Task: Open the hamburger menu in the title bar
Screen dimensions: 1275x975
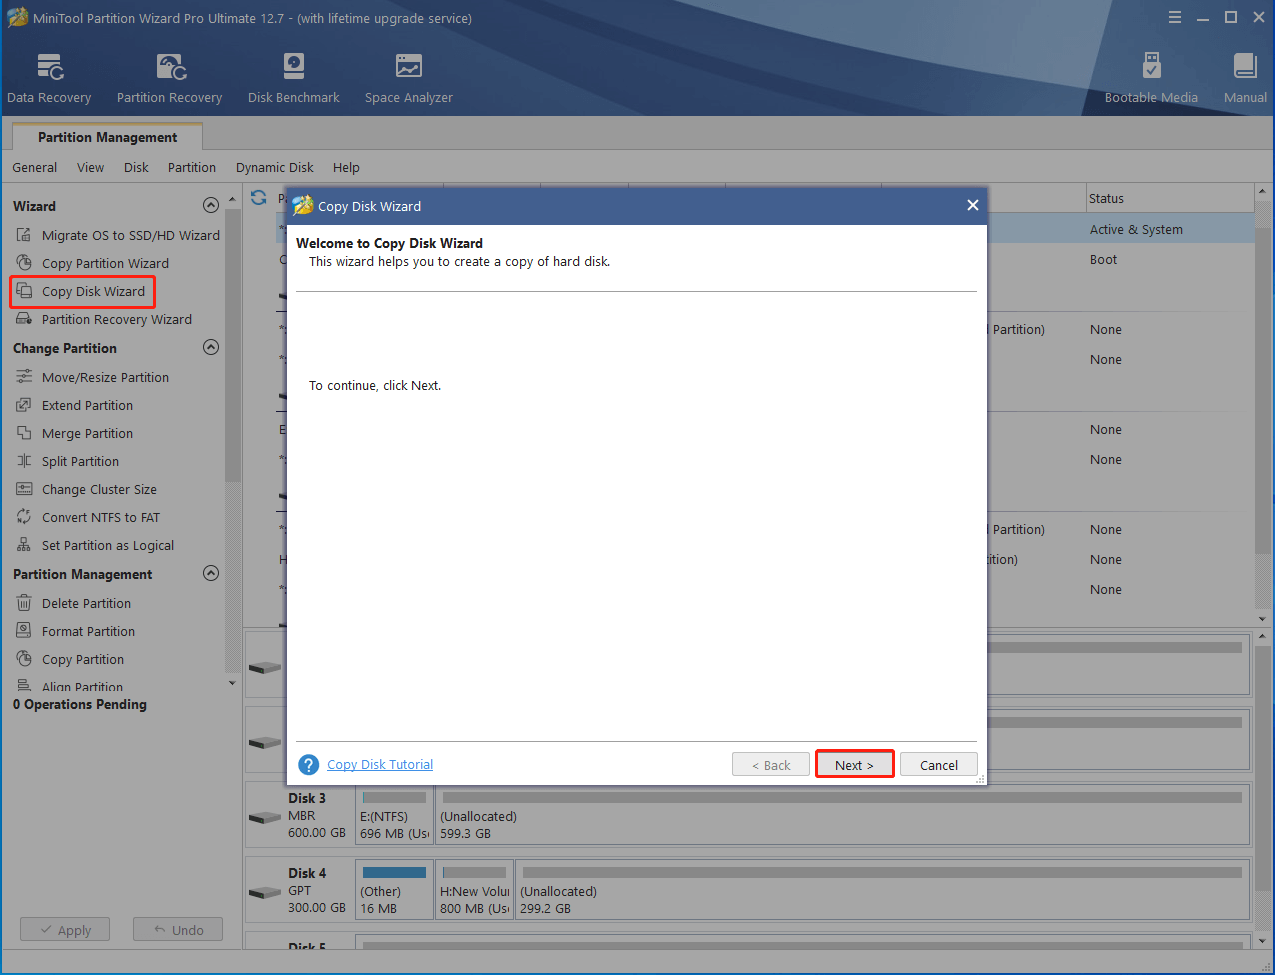Action: pos(1175,17)
